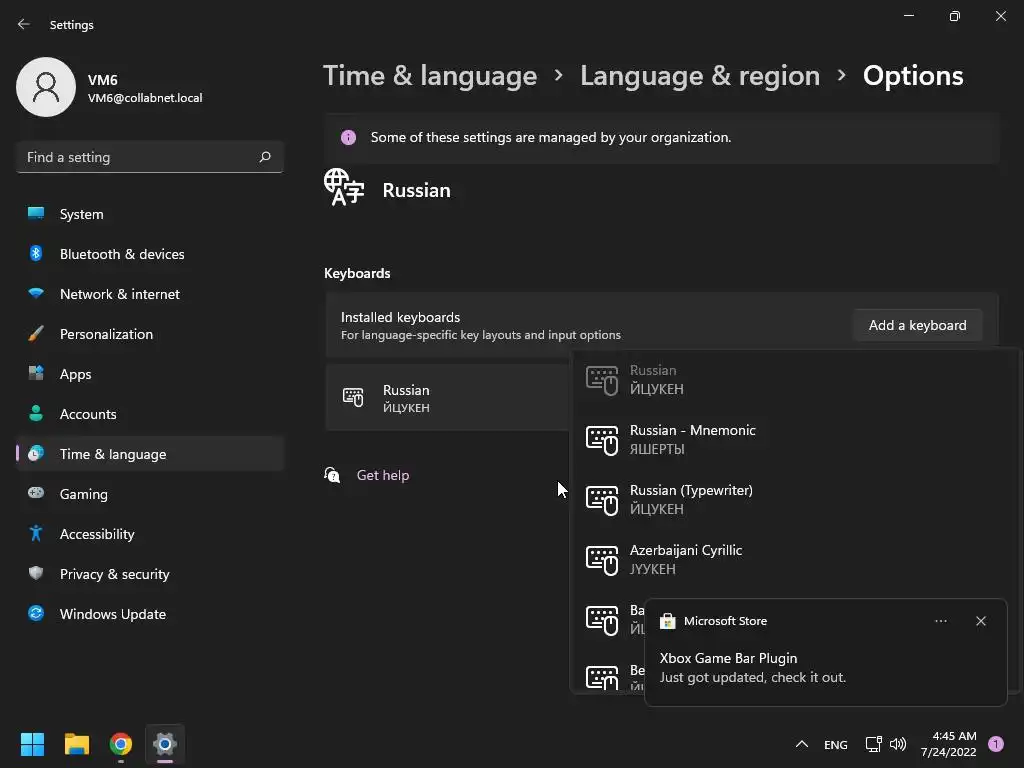Click the ENG language indicator in taskbar
The image size is (1024, 768).
[835, 745]
